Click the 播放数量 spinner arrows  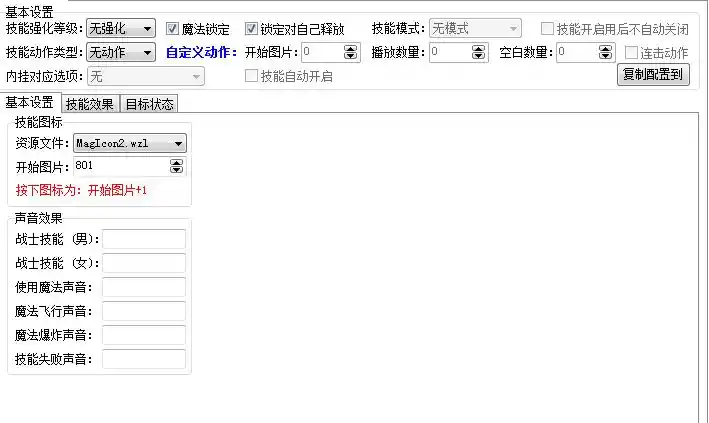tap(478, 52)
